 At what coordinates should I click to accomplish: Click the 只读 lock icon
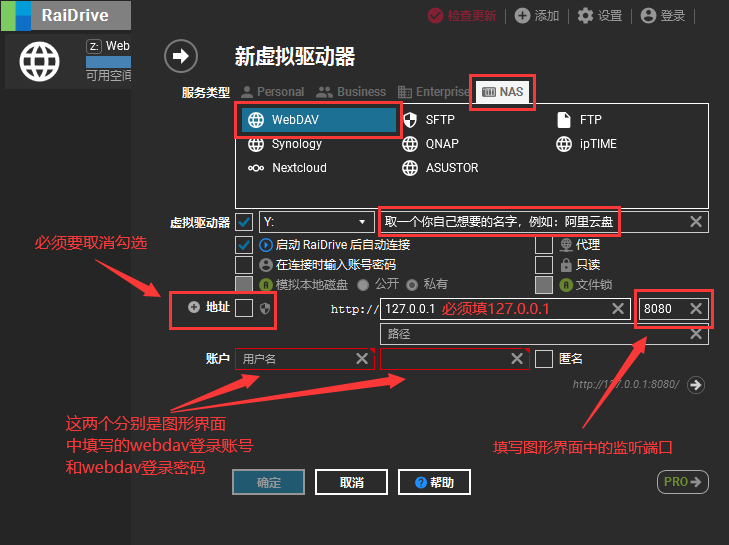tap(566, 265)
